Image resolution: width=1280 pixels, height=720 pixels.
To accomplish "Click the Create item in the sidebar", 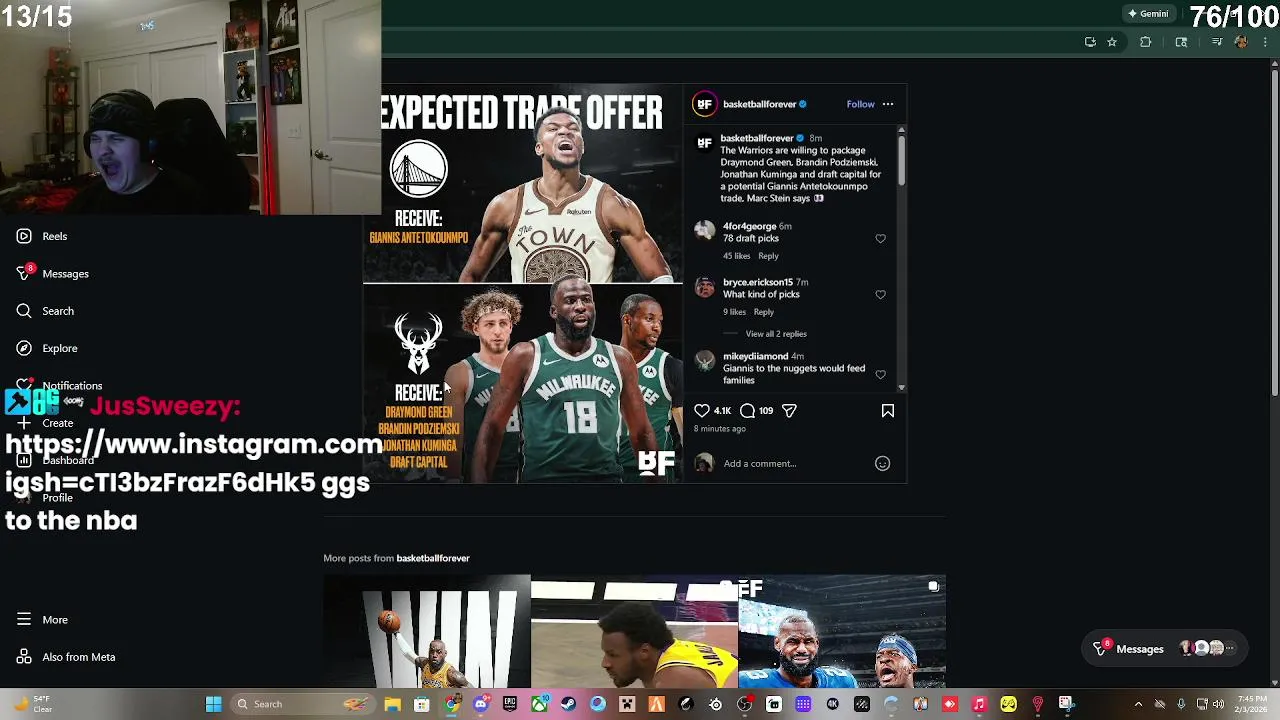I will click(x=45, y=423).
